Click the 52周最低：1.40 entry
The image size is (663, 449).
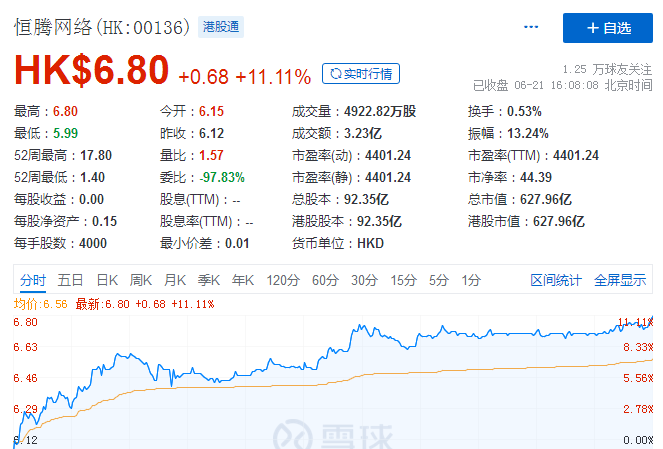tap(59, 177)
